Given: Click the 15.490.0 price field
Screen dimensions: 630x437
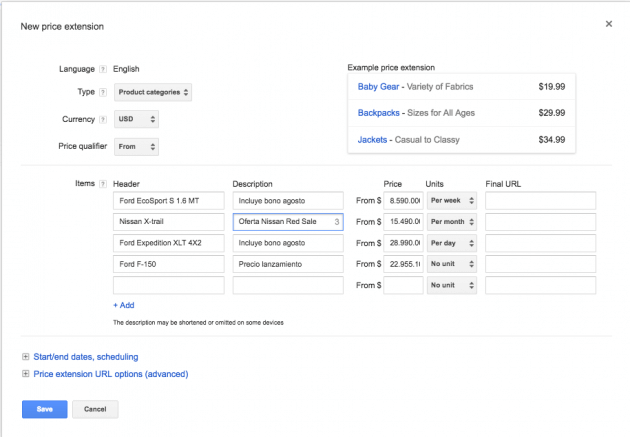Looking at the screenshot, I should point(403,222).
